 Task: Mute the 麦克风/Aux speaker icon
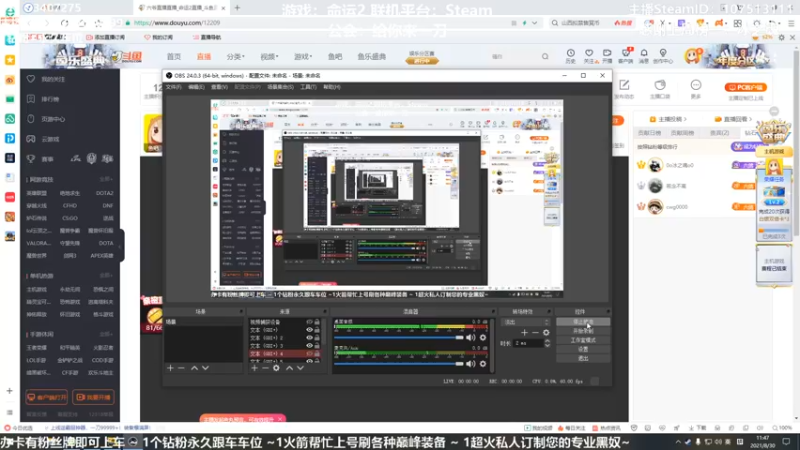(470, 364)
